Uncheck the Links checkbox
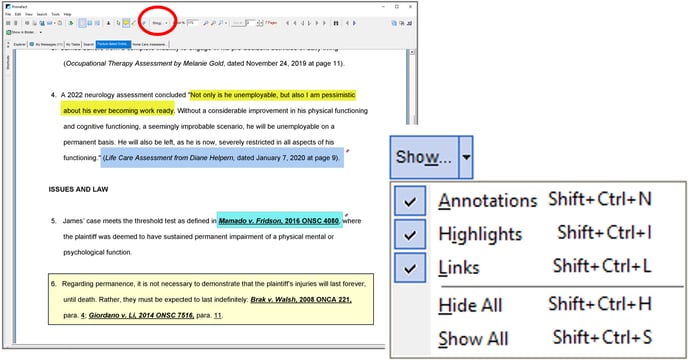This screenshot has width=688, height=360. point(410,267)
